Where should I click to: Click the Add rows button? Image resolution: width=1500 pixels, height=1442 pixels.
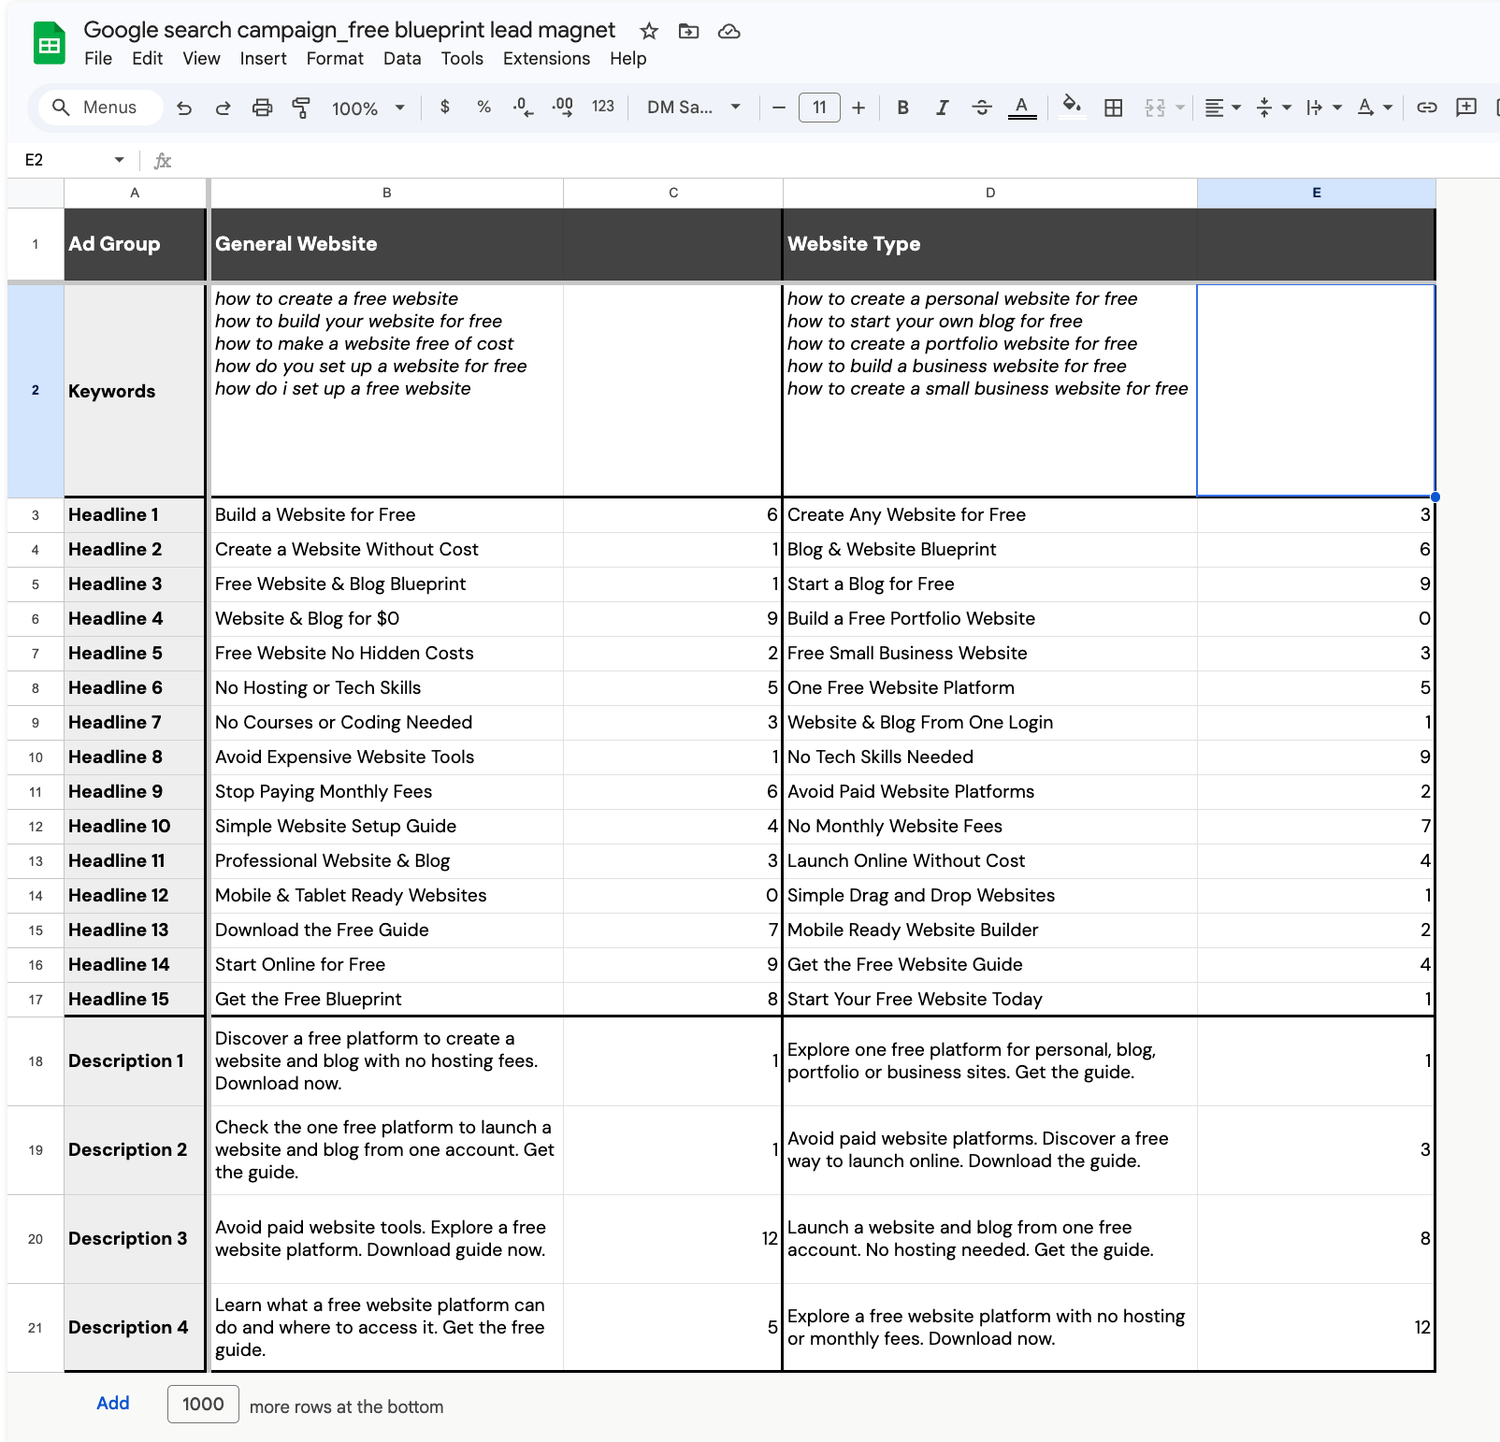(113, 1403)
